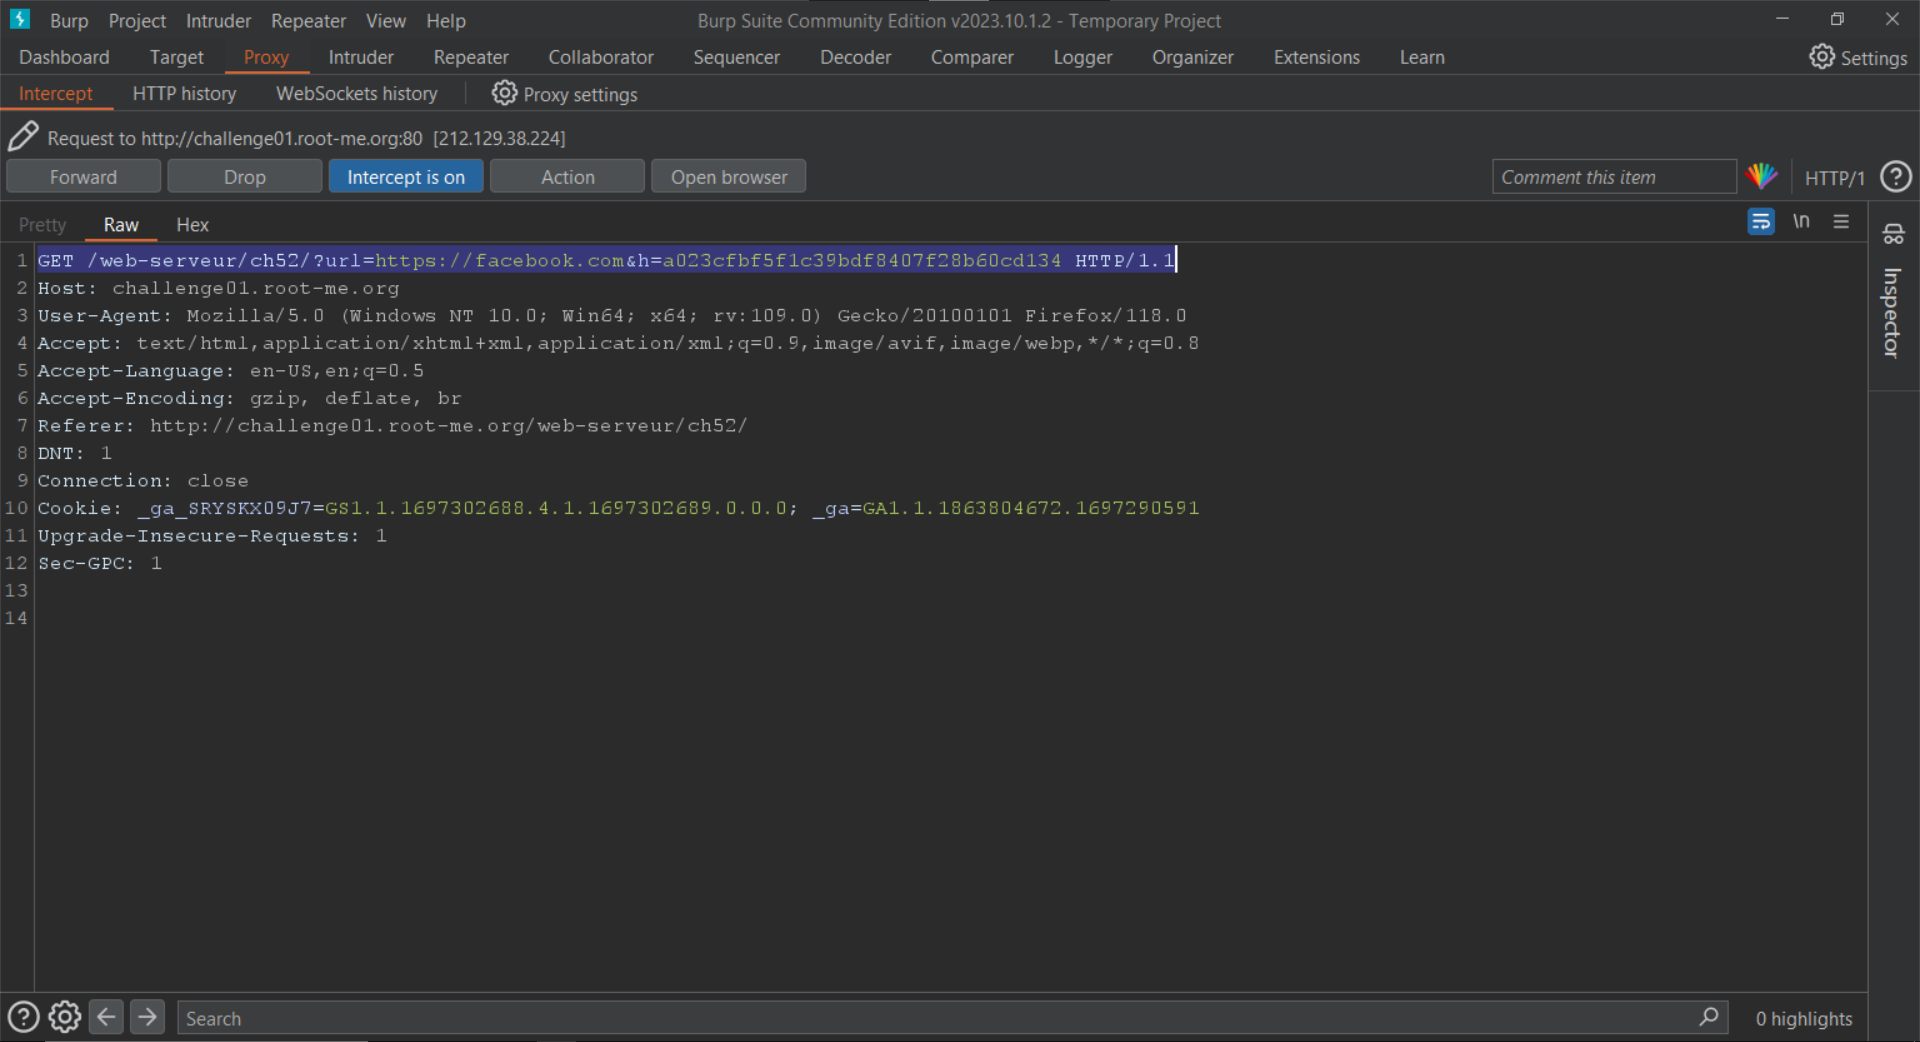1920x1042 pixels.
Task: Switch to the Target tab
Action: 177,57
